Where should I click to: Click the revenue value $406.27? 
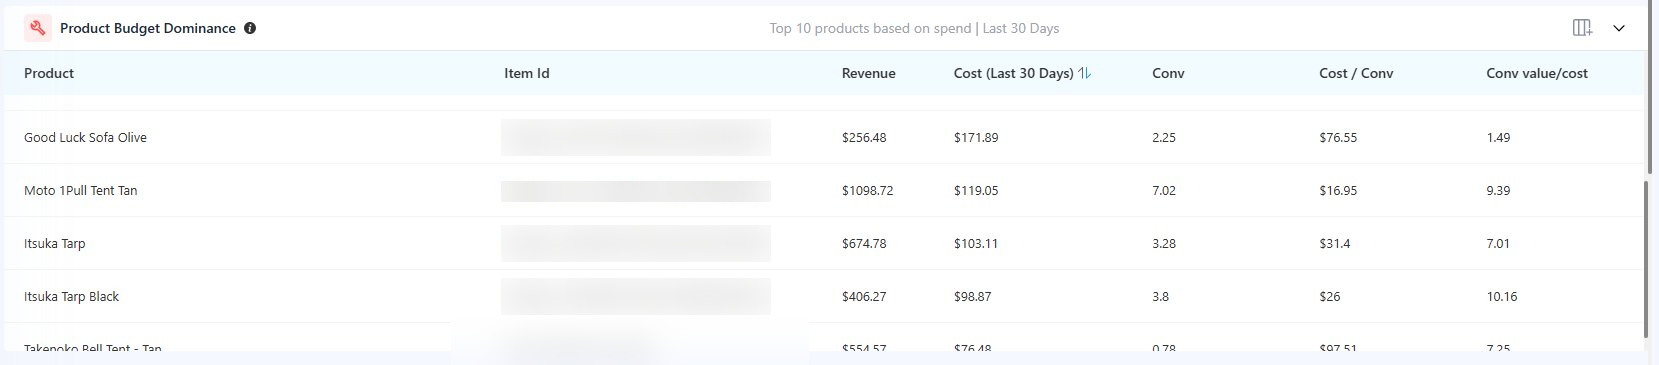tap(864, 296)
